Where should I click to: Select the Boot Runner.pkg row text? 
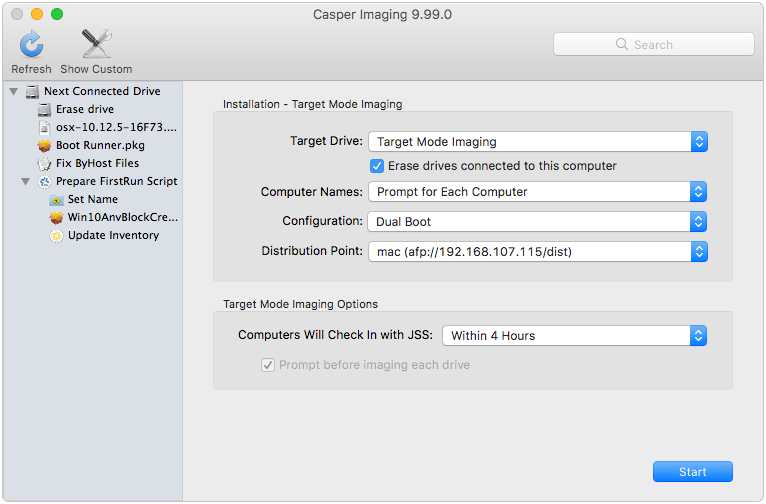[100, 146]
